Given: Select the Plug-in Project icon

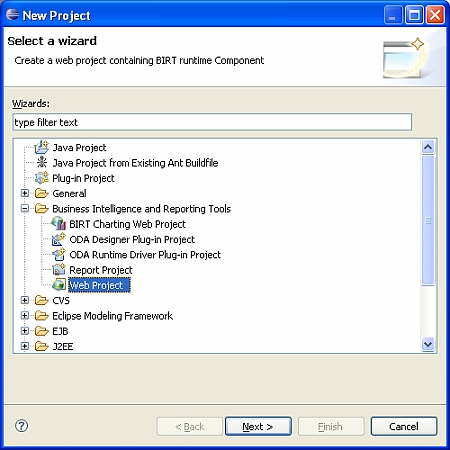Looking at the screenshot, I should [x=42, y=178].
